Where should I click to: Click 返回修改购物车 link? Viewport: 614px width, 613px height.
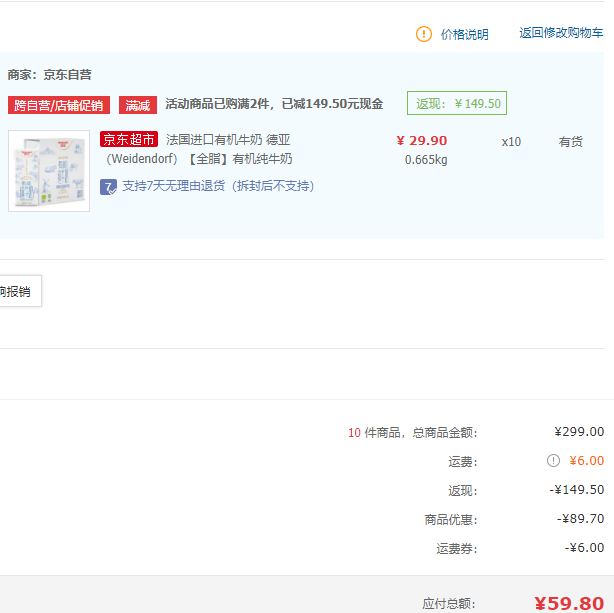click(x=561, y=33)
